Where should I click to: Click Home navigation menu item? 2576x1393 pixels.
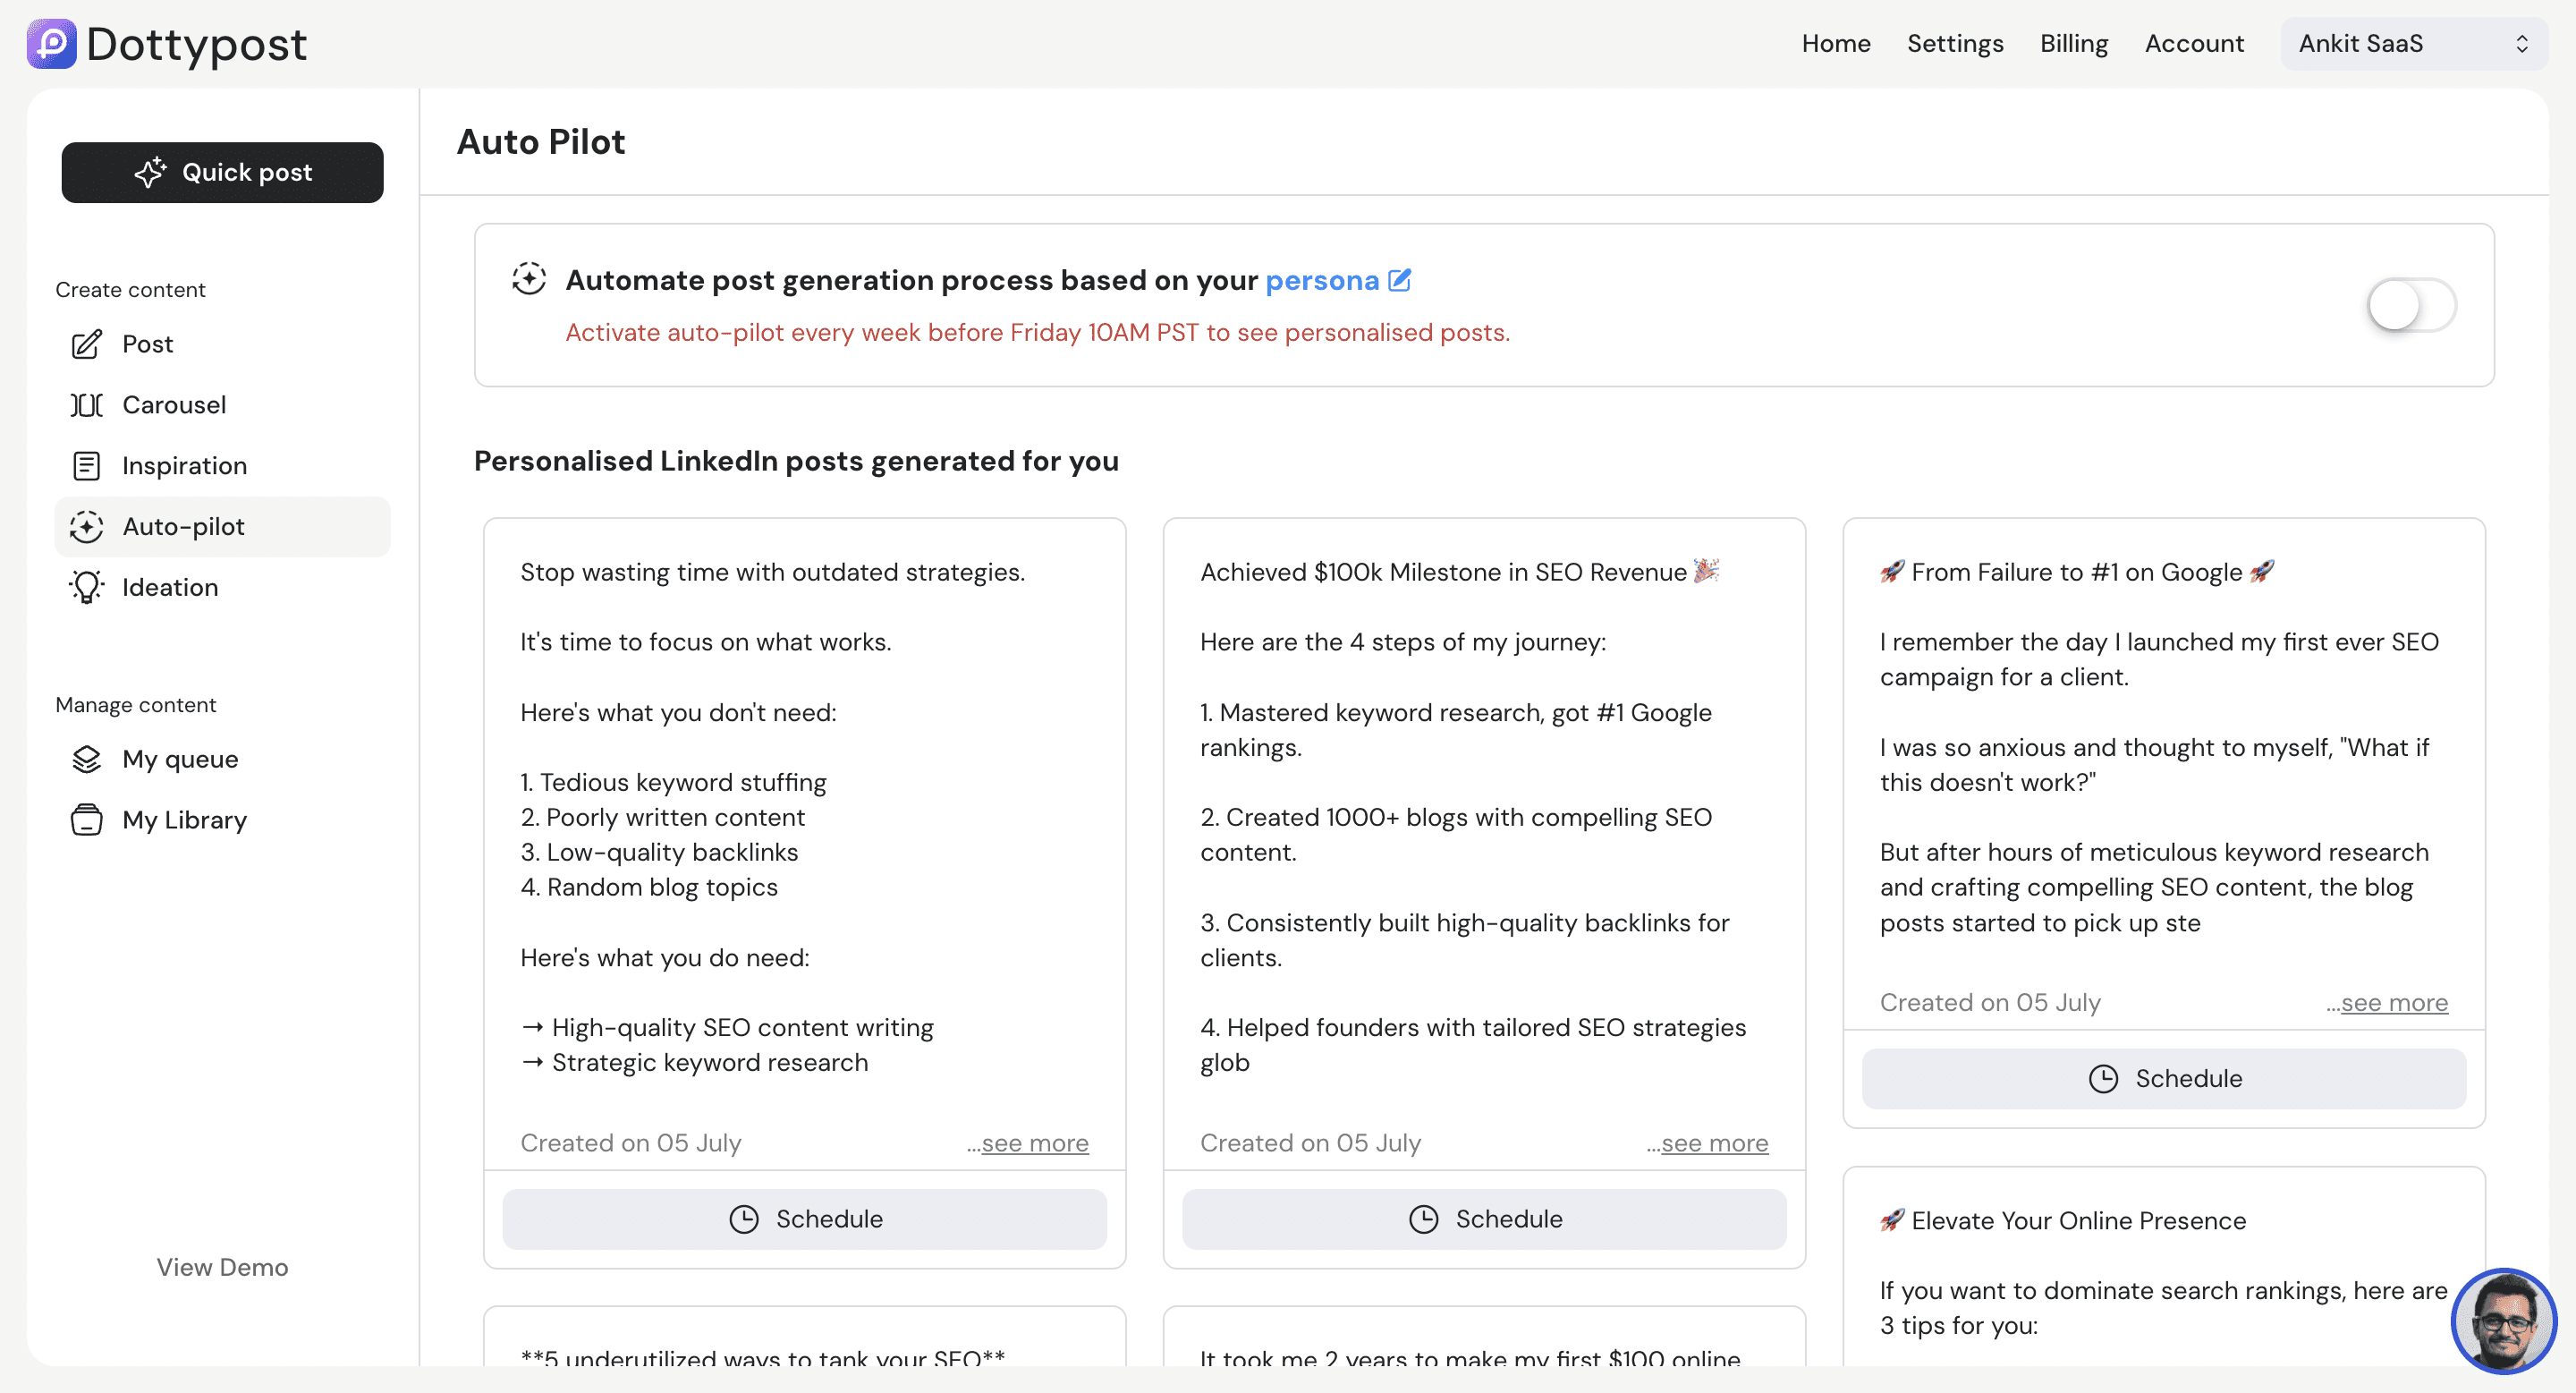tap(1835, 43)
